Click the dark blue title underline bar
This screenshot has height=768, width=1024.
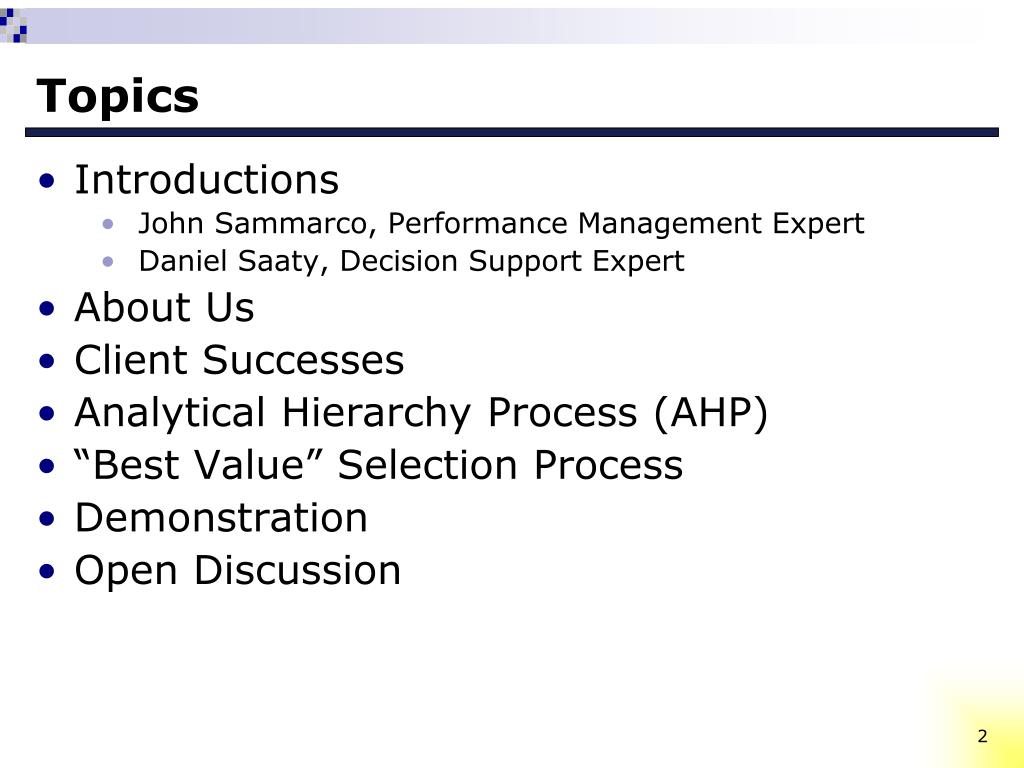(x=512, y=133)
